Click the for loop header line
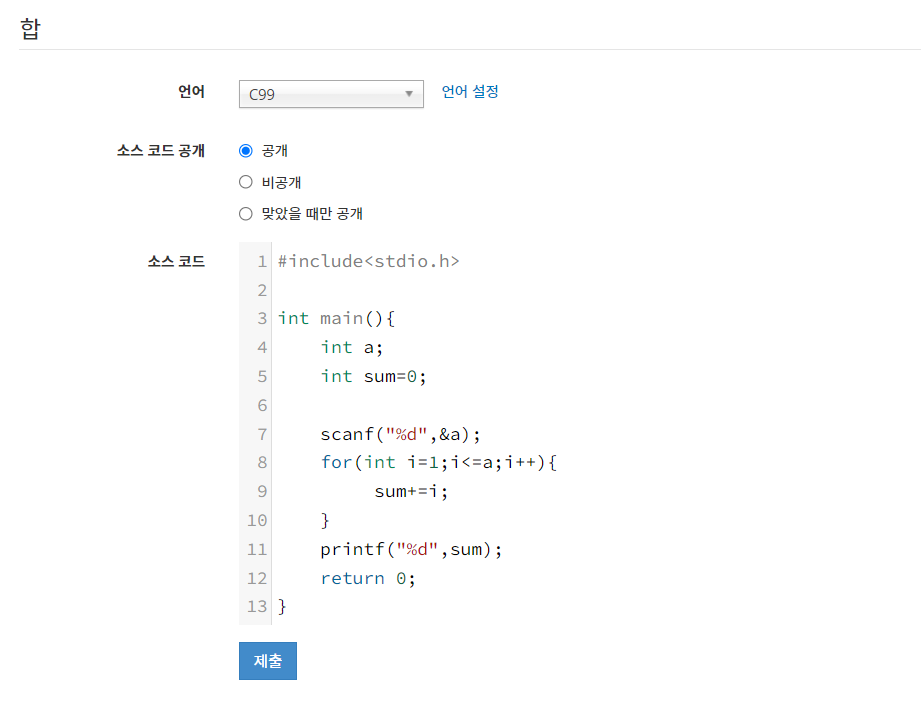The height and width of the screenshot is (713, 921). [439, 463]
